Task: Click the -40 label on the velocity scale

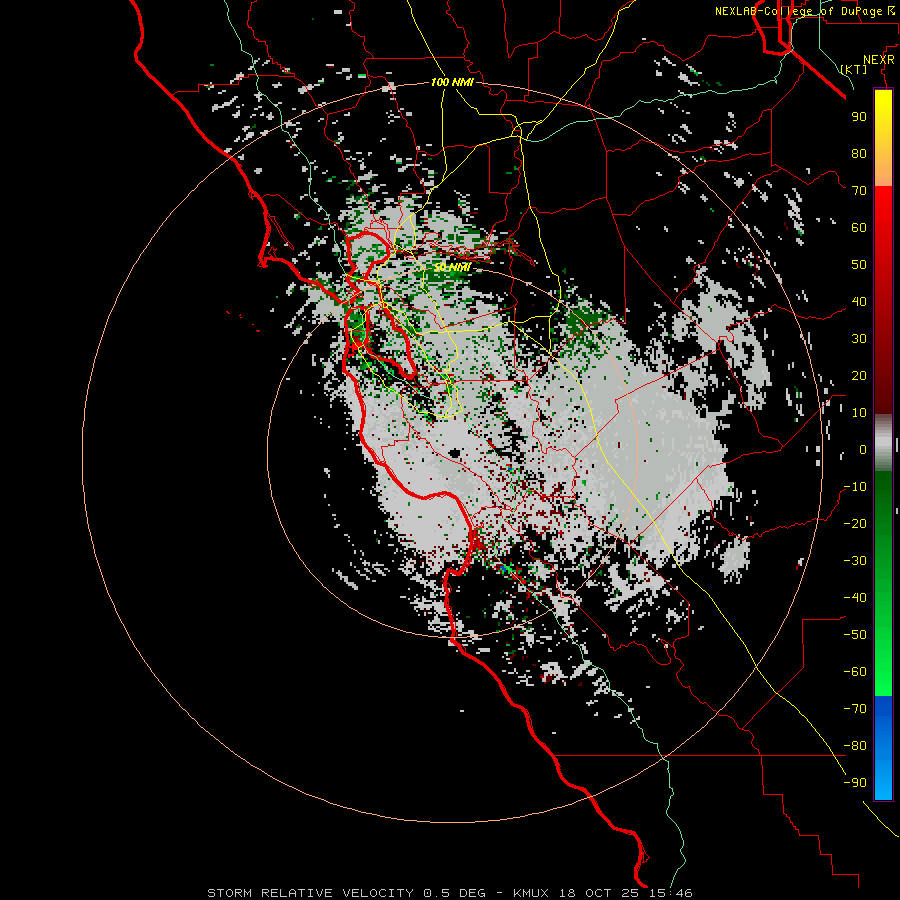Action: click(x=855, y=598)
